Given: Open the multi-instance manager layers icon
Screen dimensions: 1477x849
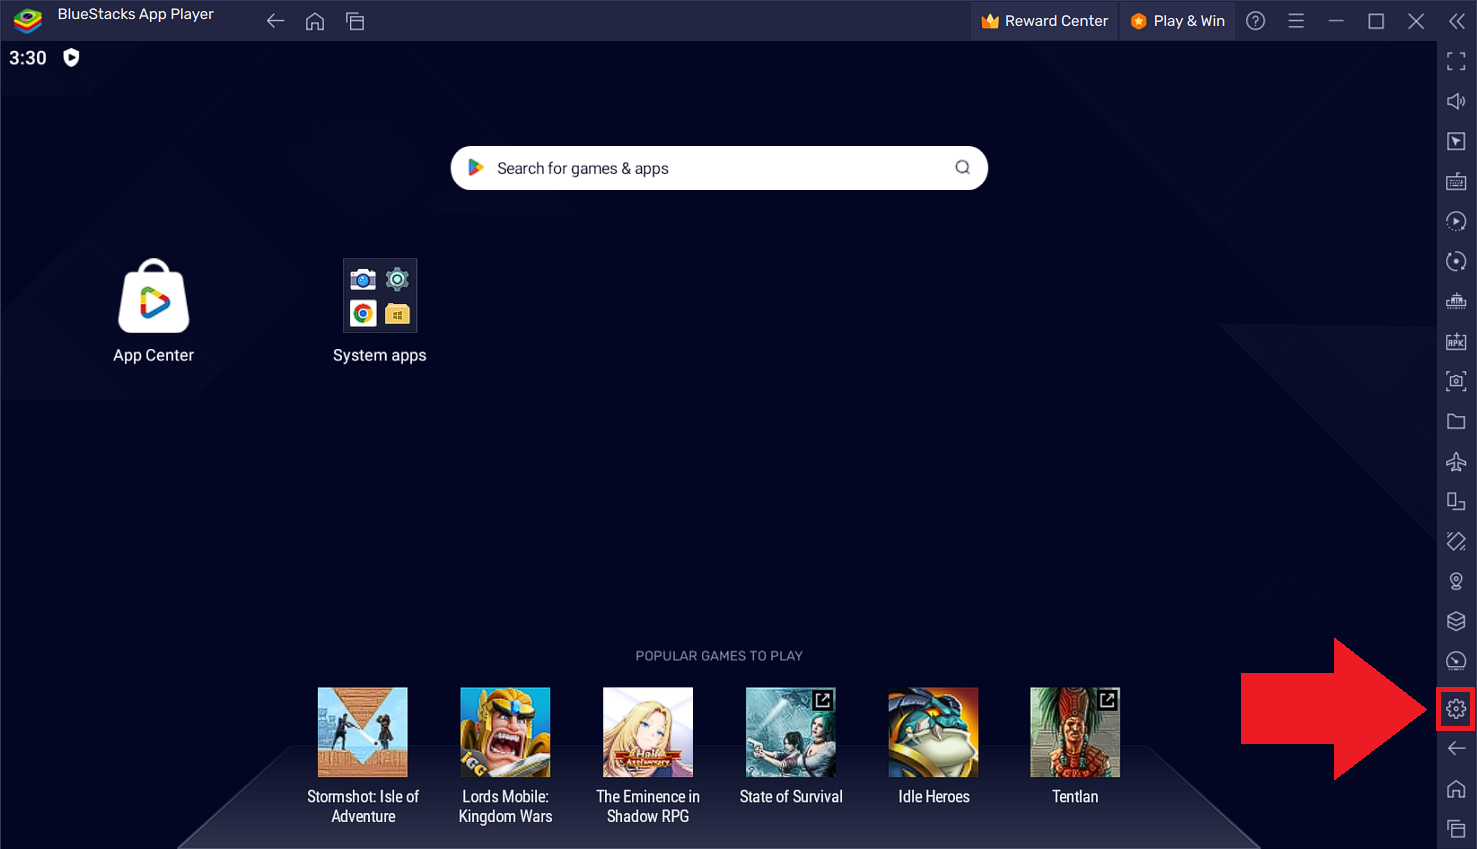Looking at the screenshot, I should (x=1456, y=622).
